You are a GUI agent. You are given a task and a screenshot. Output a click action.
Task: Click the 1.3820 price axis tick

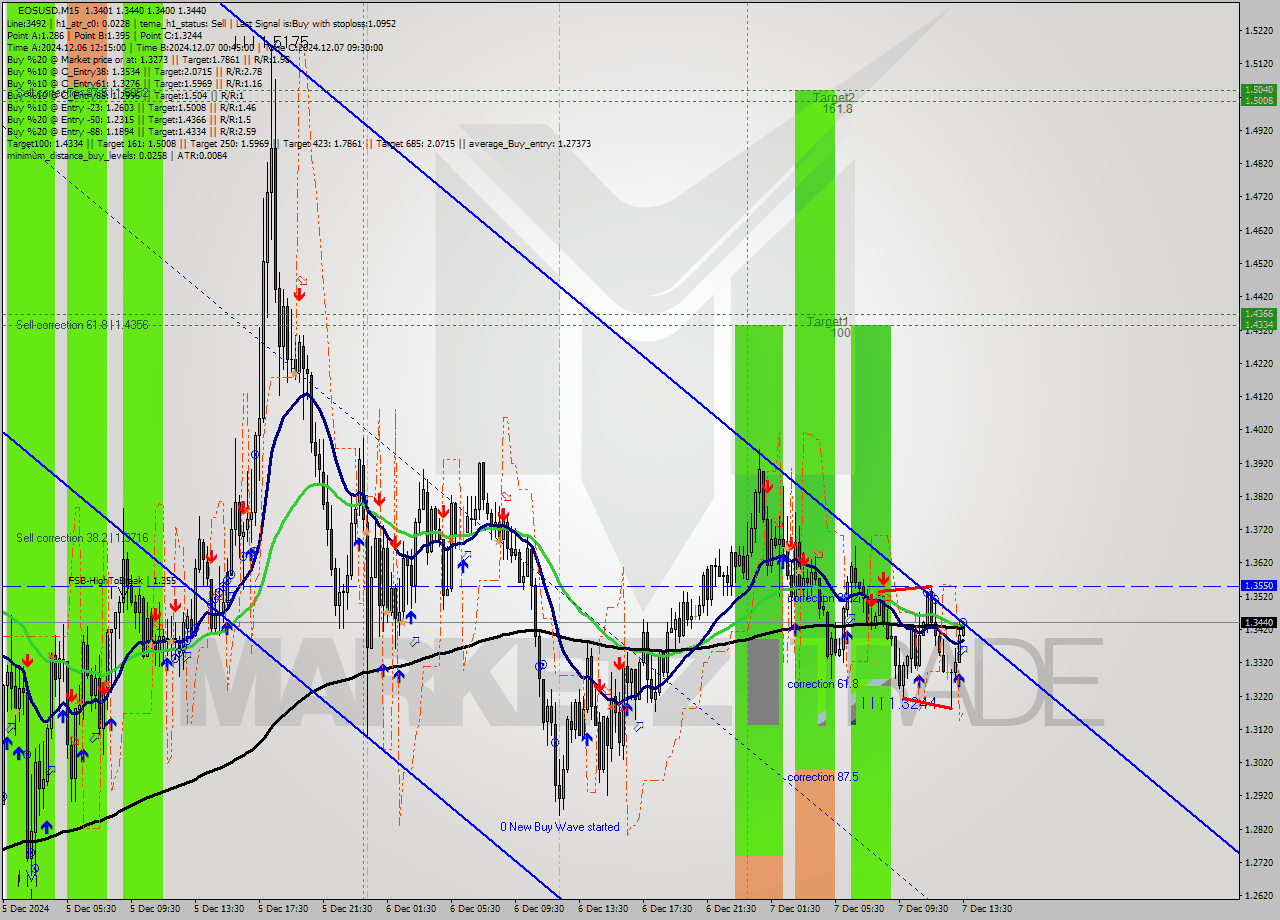click(1259, 496)
